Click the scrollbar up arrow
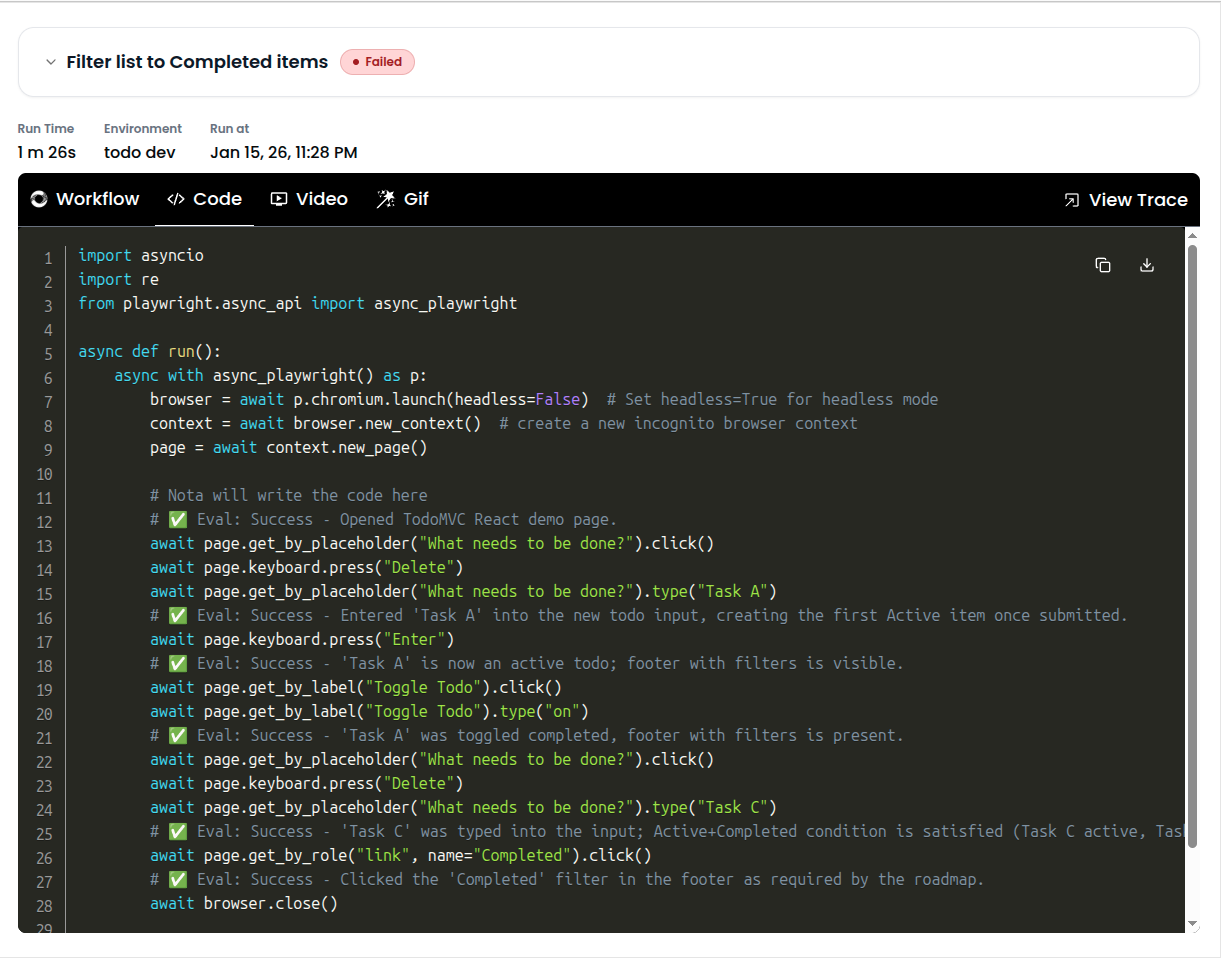 click(x=1192, y=235)
